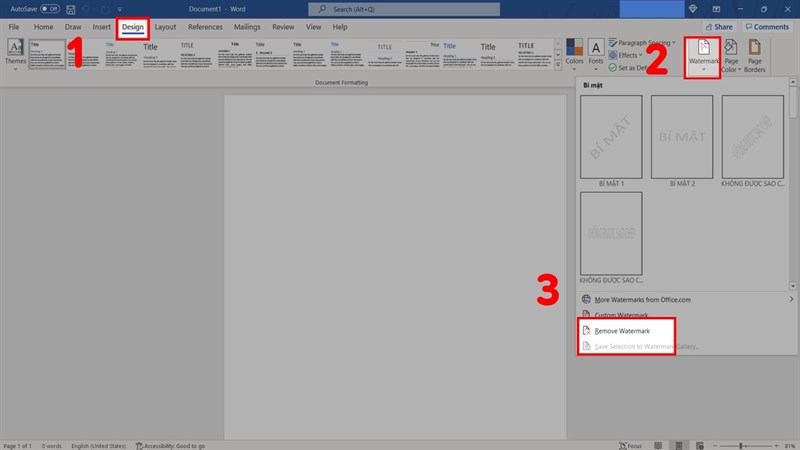Click the Watermark button in ribbon
The height and width of the screenshot is (450, 800).
pyautogui.click(x=703, y=53)
